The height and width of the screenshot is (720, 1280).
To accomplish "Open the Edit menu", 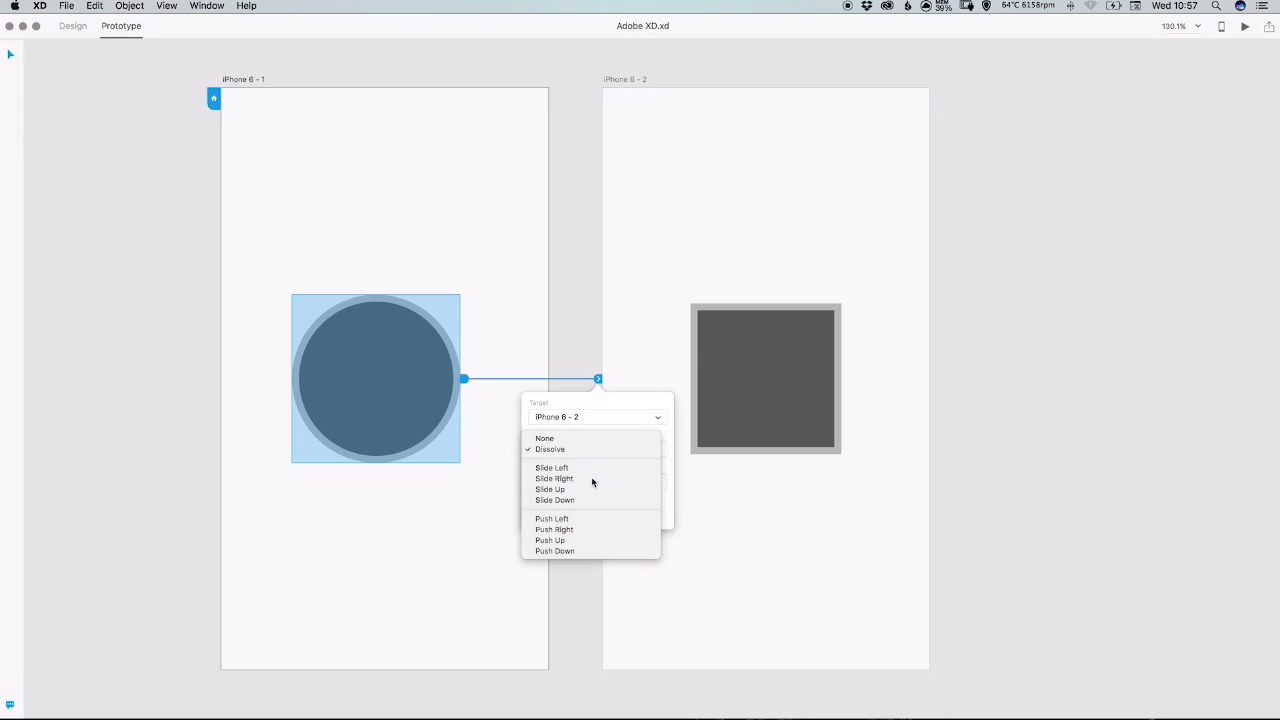I will point(95,6).
